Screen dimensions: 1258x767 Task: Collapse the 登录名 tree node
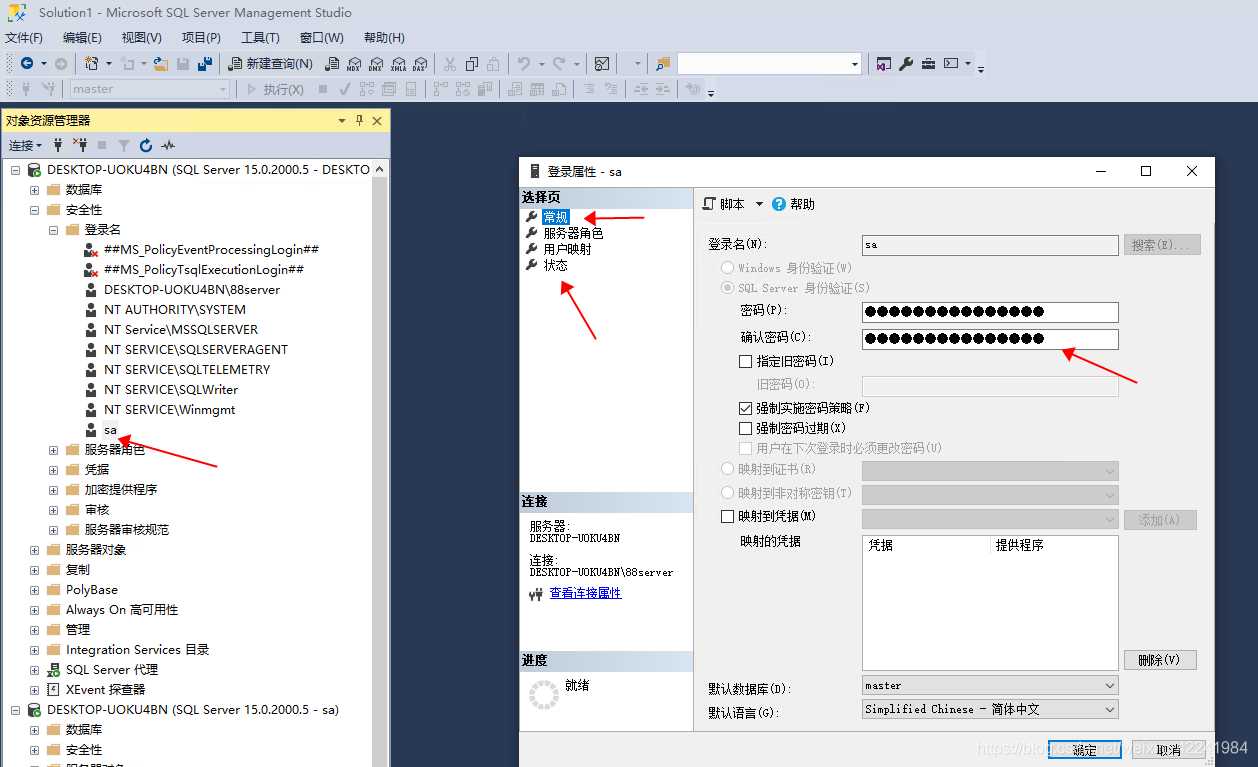click(x=54, y=230)
